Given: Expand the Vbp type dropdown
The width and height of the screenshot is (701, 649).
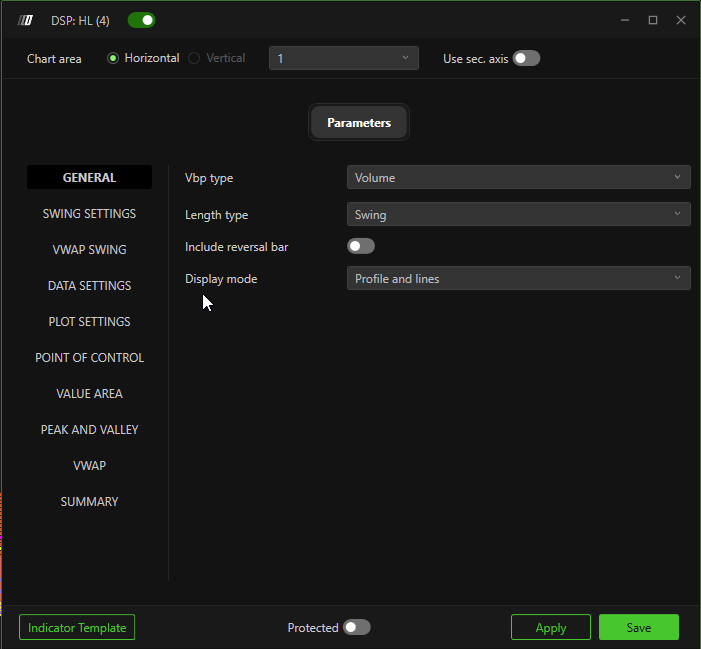Looking at the screenshot, I should click(518, 178).
